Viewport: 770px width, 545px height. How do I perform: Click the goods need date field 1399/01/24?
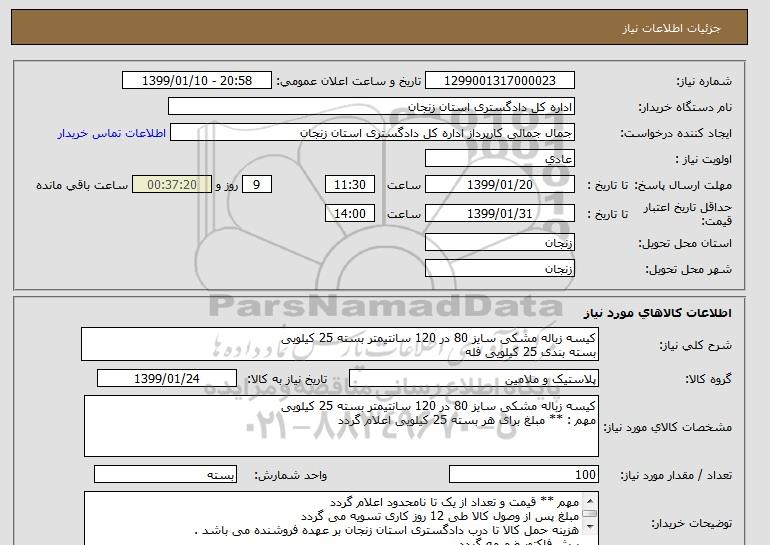167,379
